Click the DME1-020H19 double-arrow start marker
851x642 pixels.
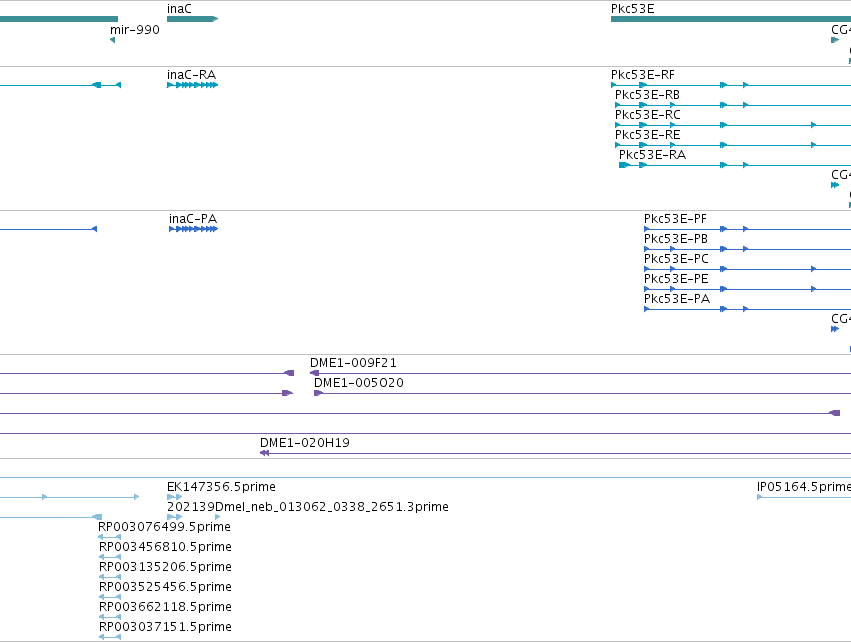pyautogui.click(x=264, y=454)
